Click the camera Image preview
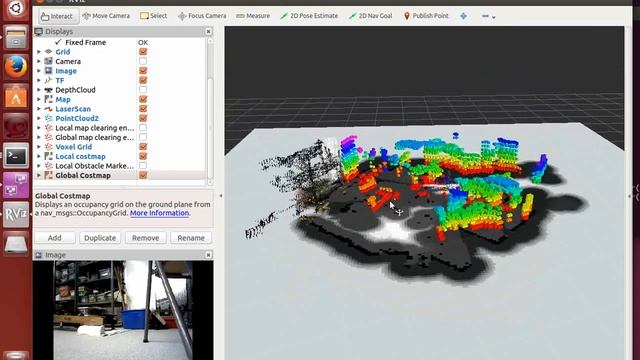Screen dimensions: 640x360 tap(123, 310)
